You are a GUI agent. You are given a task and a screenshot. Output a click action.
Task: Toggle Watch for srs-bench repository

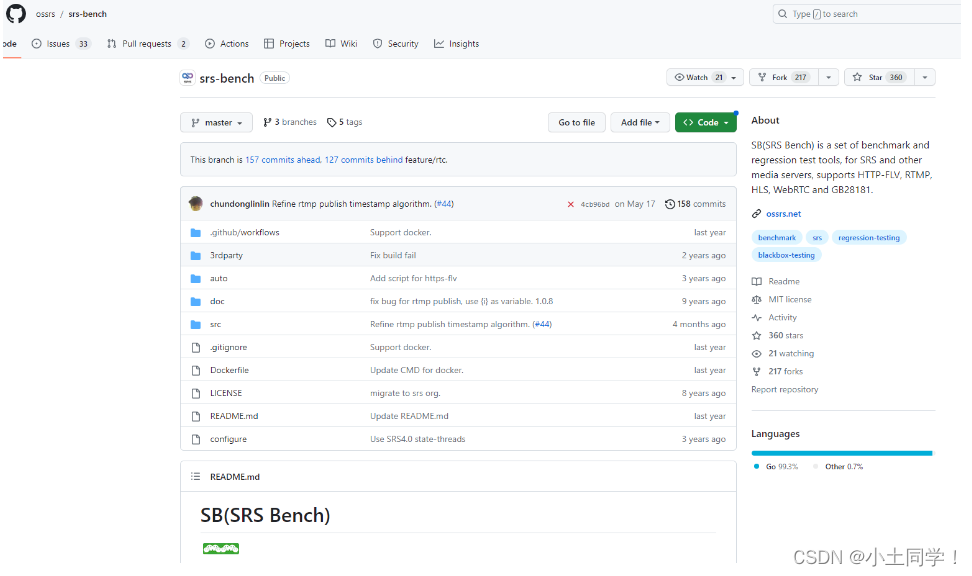pos(705,78)
